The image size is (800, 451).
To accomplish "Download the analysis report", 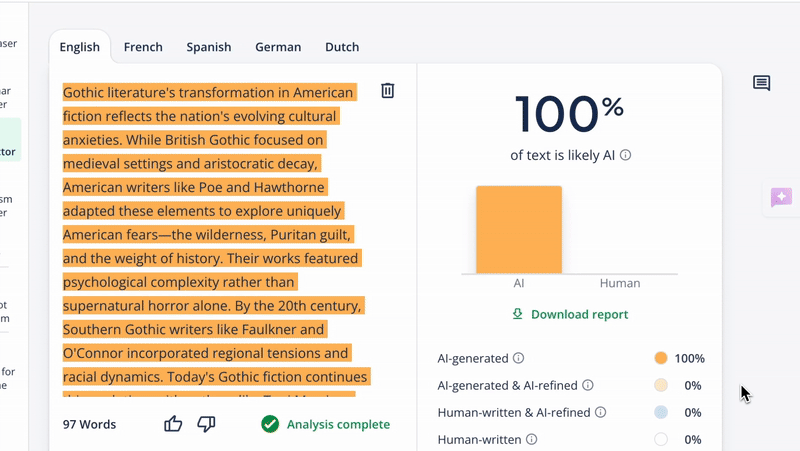I will [570, 314].
